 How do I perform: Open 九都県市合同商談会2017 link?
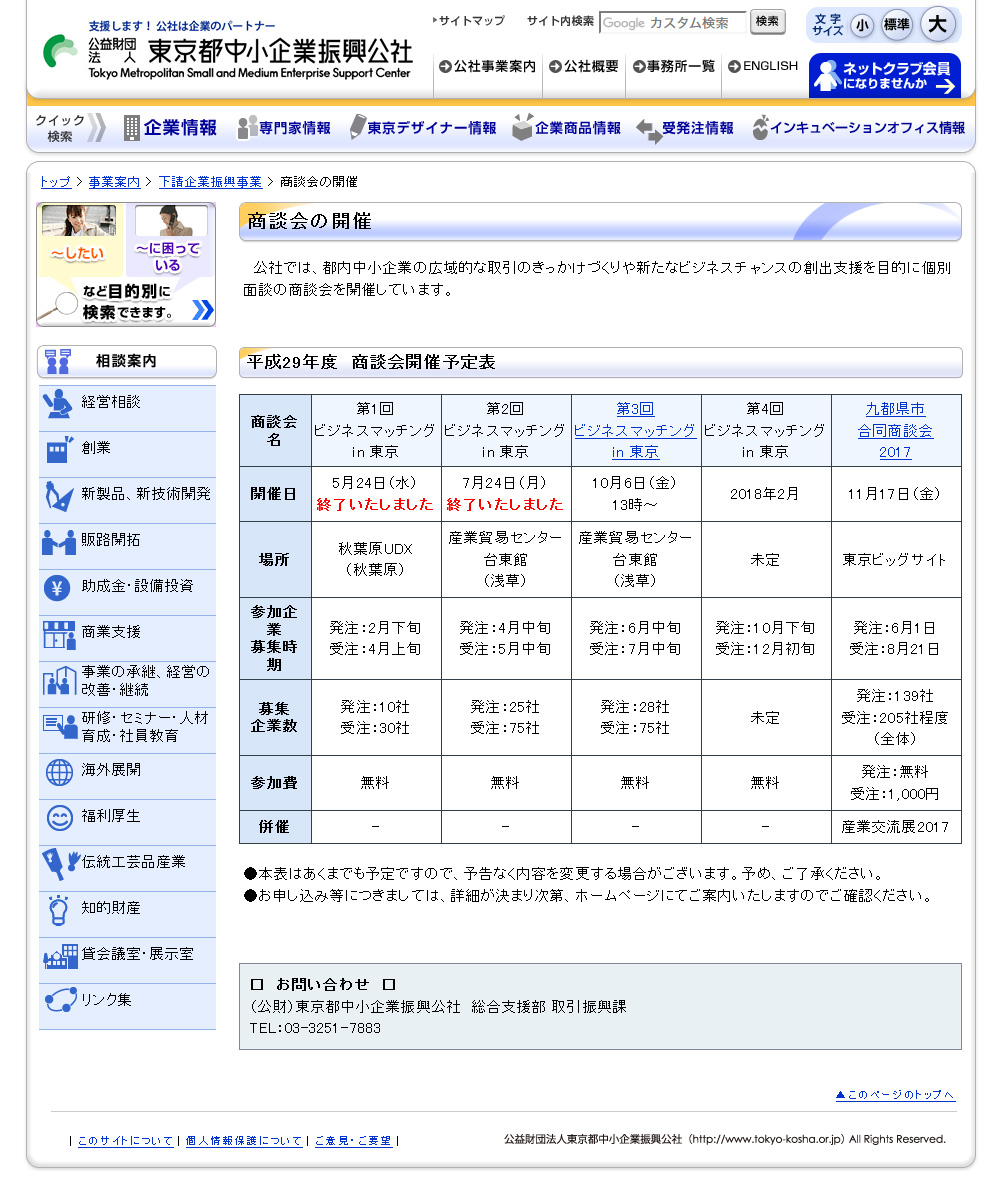895,430
